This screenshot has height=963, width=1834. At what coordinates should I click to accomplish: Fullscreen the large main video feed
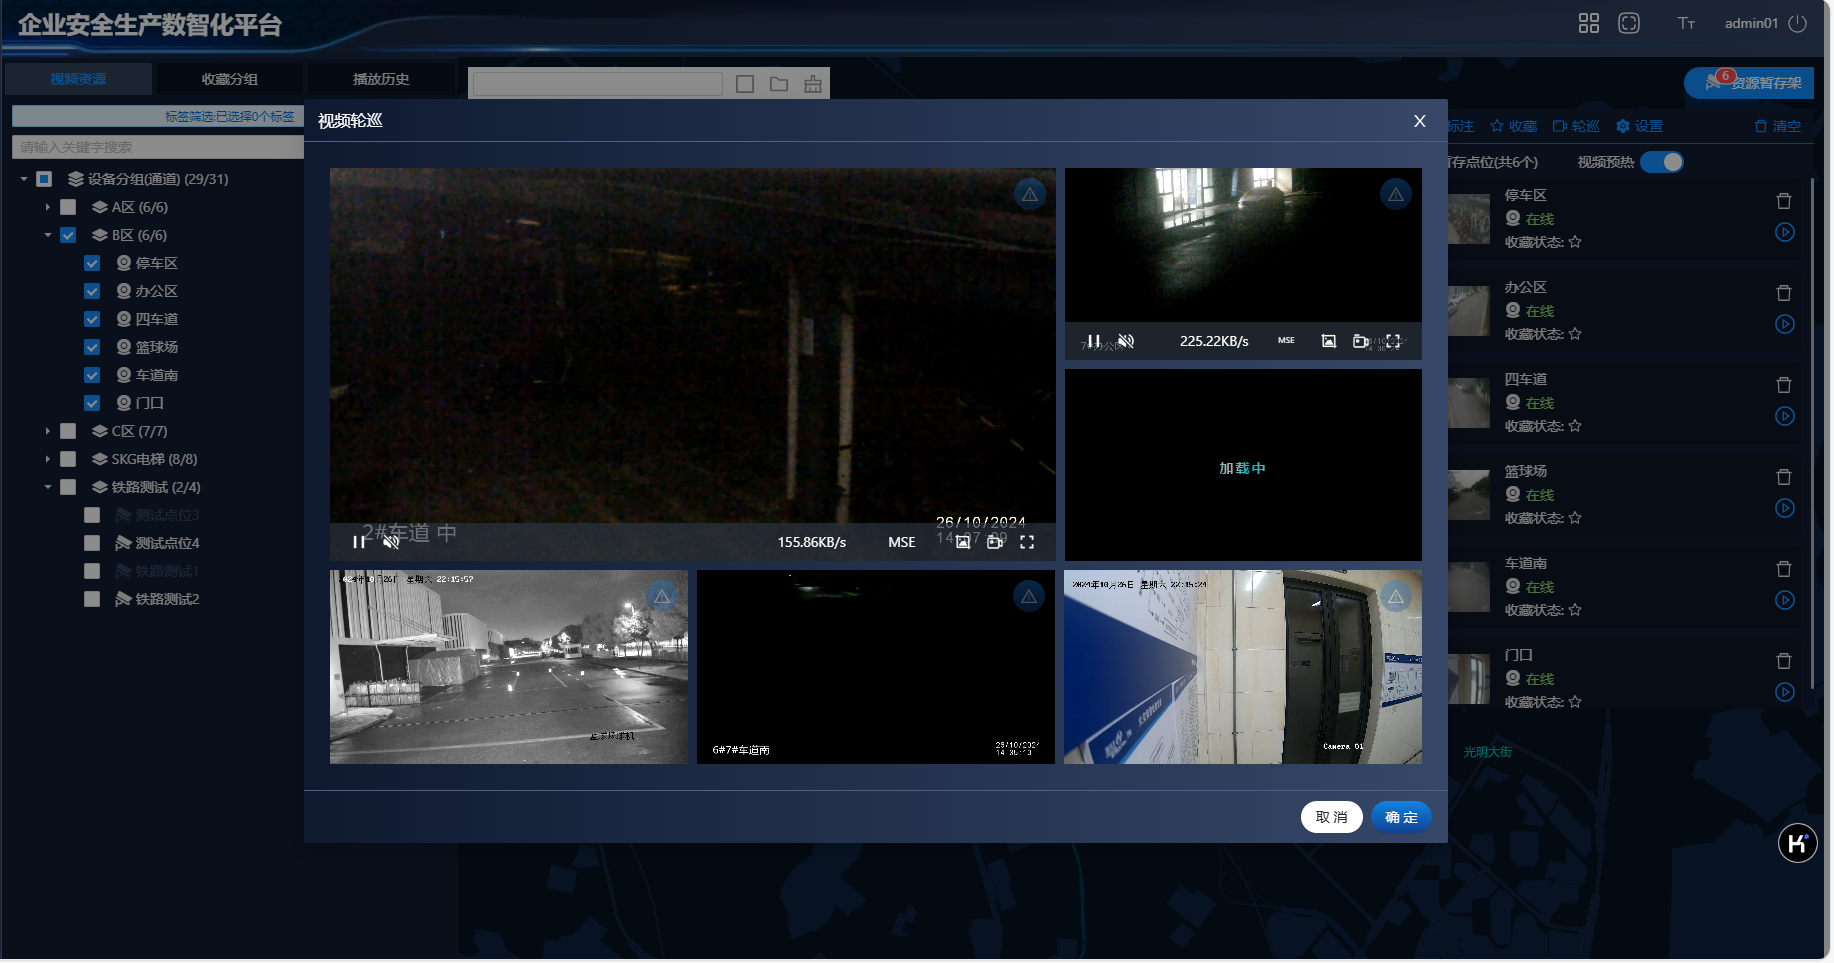[1027, 542]
